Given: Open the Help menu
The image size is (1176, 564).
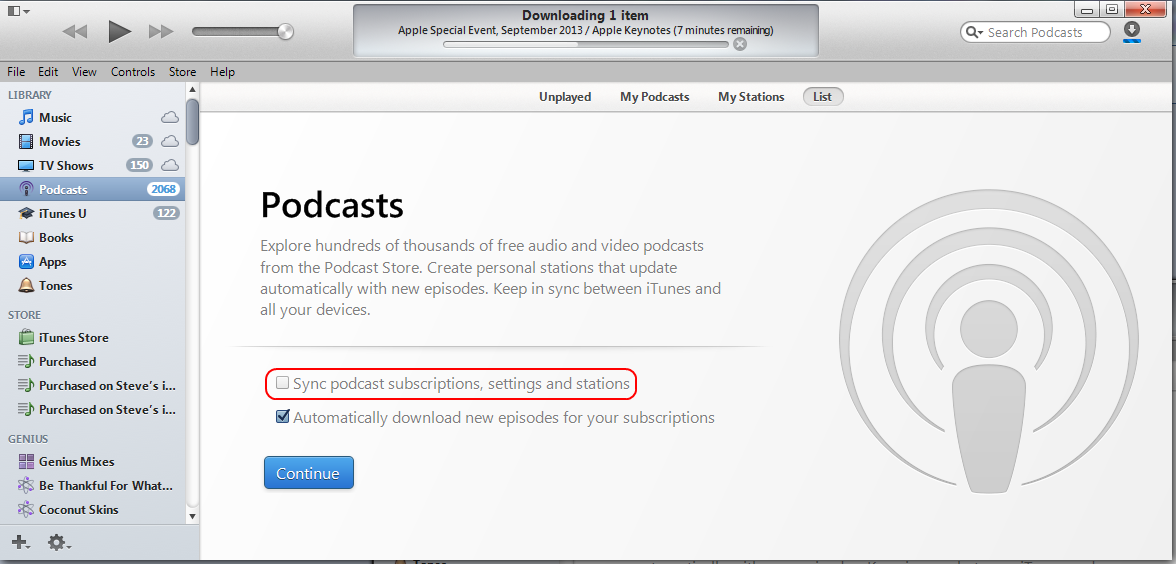Looking at the screenshot, I should pyautogui.click(x=222, y=72).
